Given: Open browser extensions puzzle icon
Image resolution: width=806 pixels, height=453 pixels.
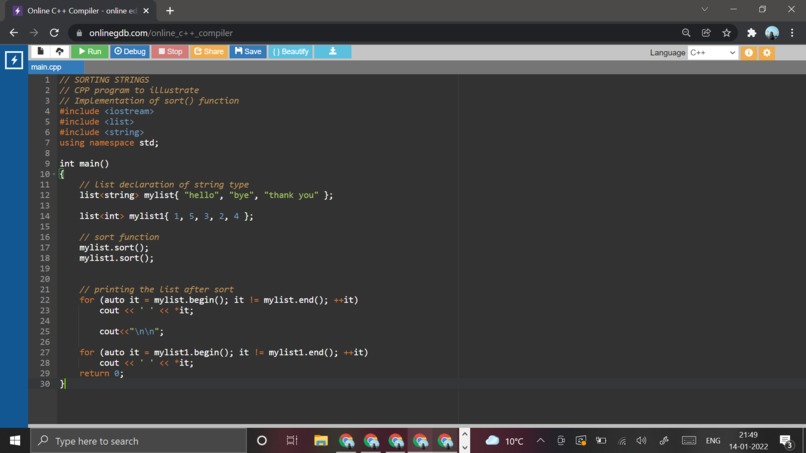Looking at the screenshot, I should pyautogui.click(x=752, y=33).
